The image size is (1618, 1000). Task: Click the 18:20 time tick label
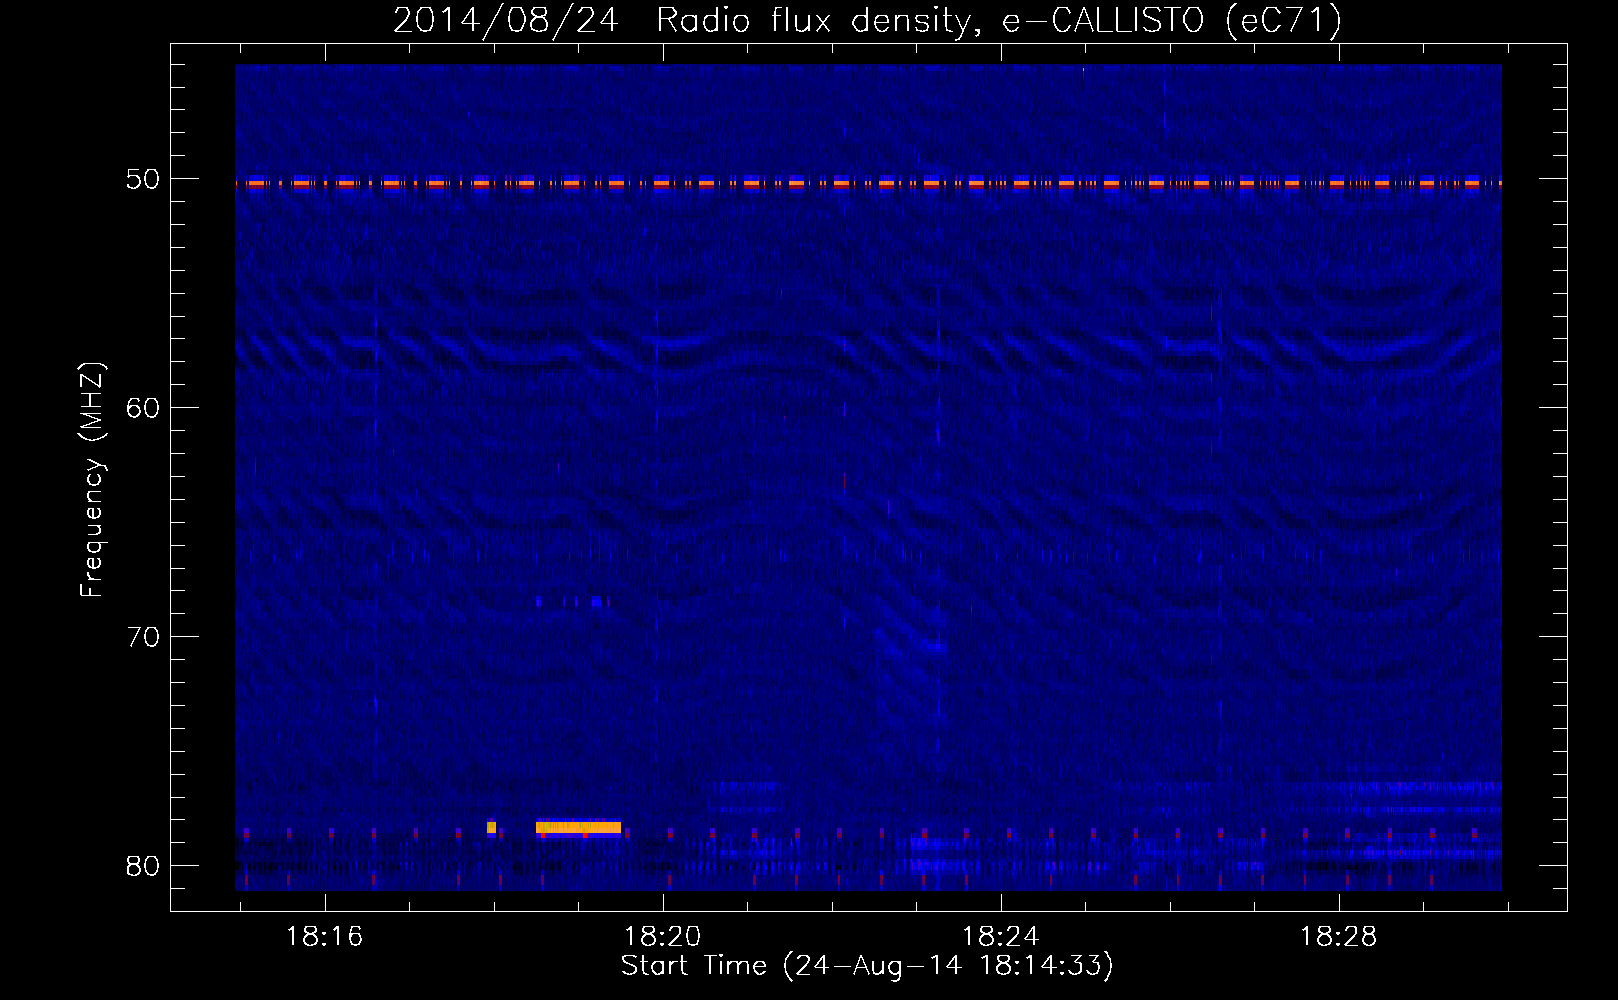coord(662,937)
